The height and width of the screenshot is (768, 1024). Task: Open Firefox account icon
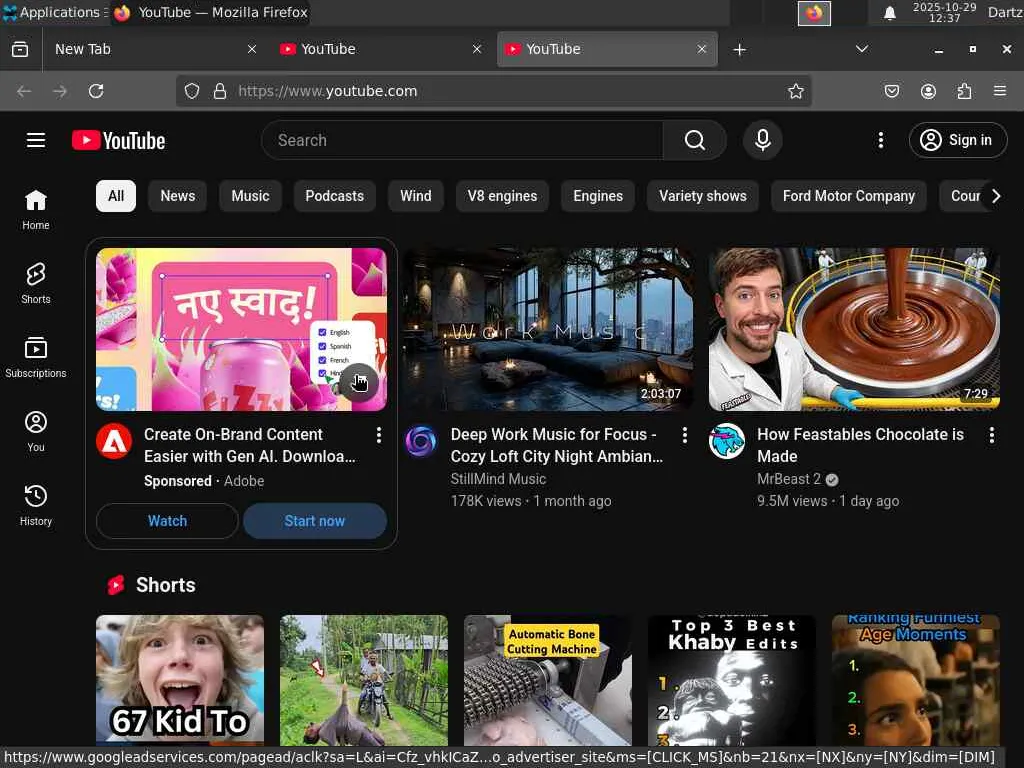pos(928,91)
